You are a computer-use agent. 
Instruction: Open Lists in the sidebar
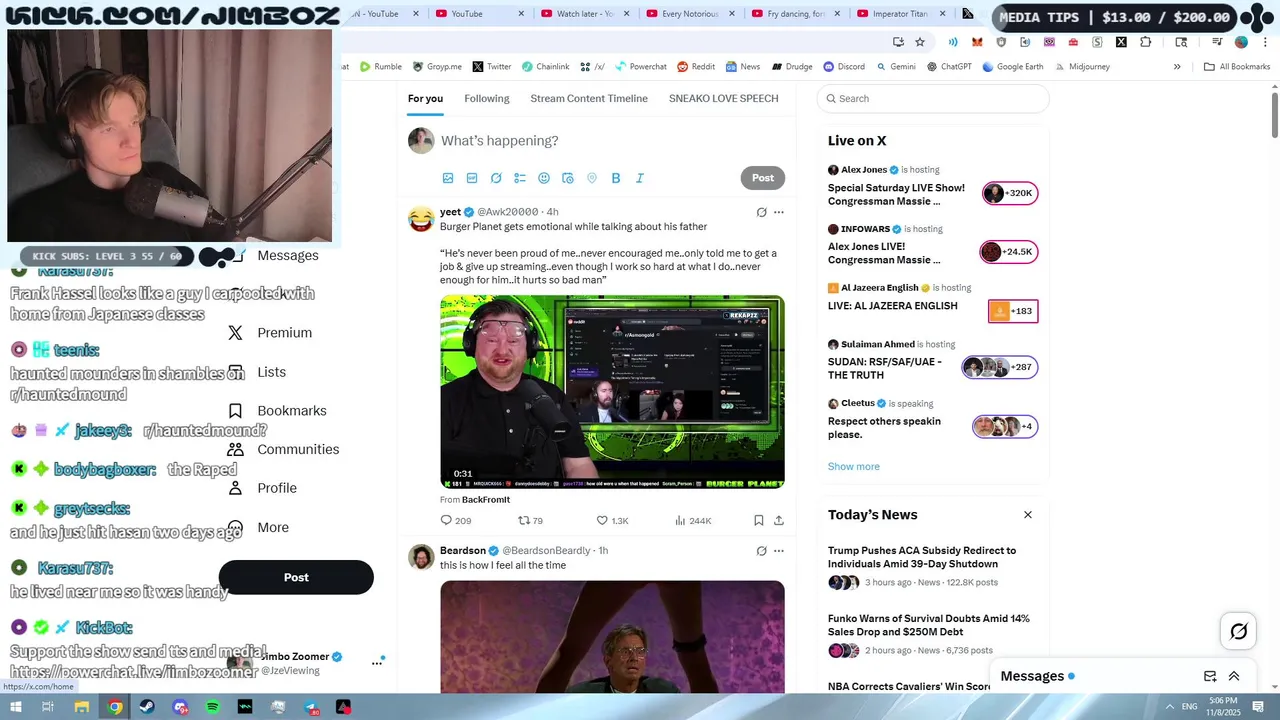pos(257,372)
